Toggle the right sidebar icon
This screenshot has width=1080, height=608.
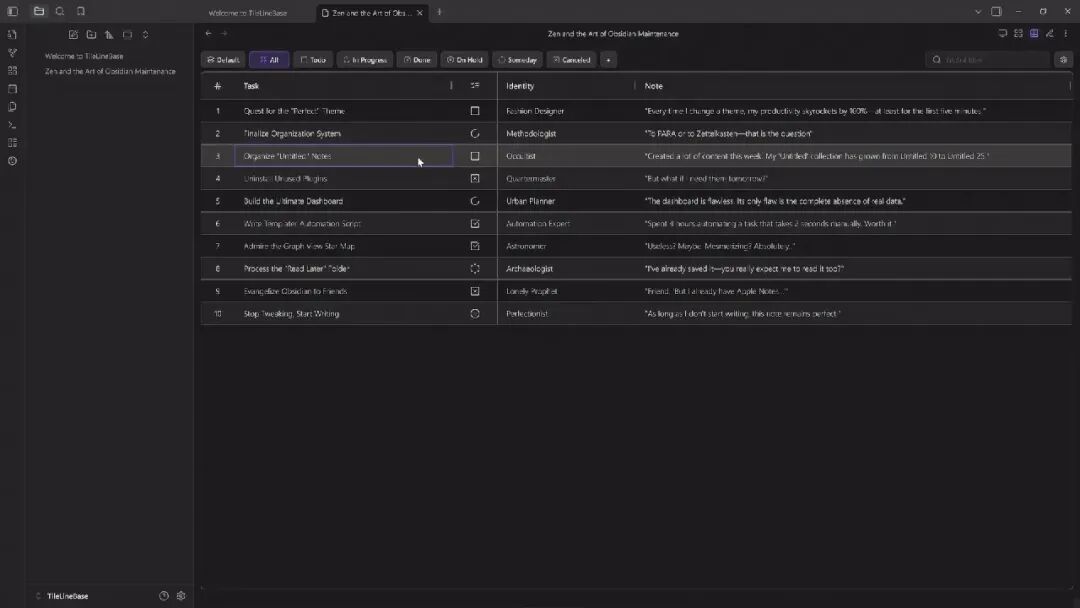tap(996, 12)
